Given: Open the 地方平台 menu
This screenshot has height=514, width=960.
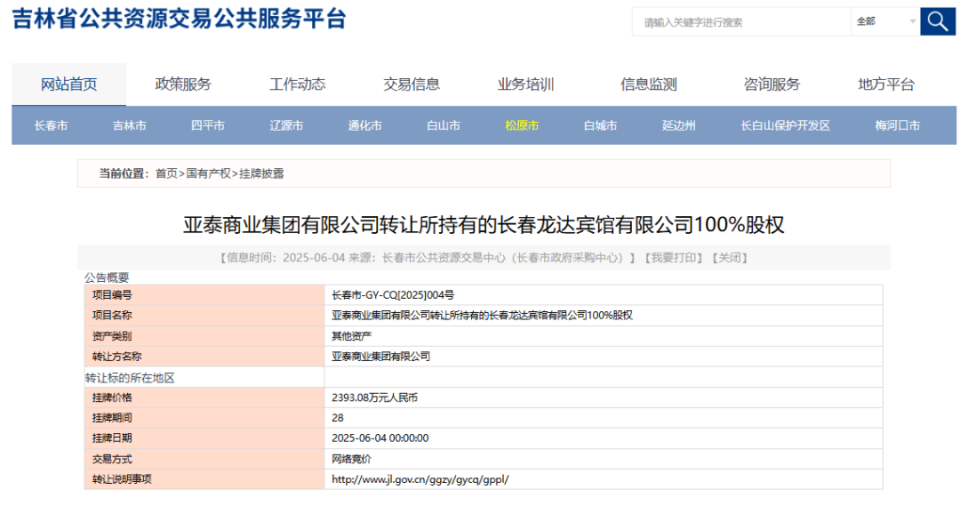Looking at the screenshot, I should pos(886,84).
